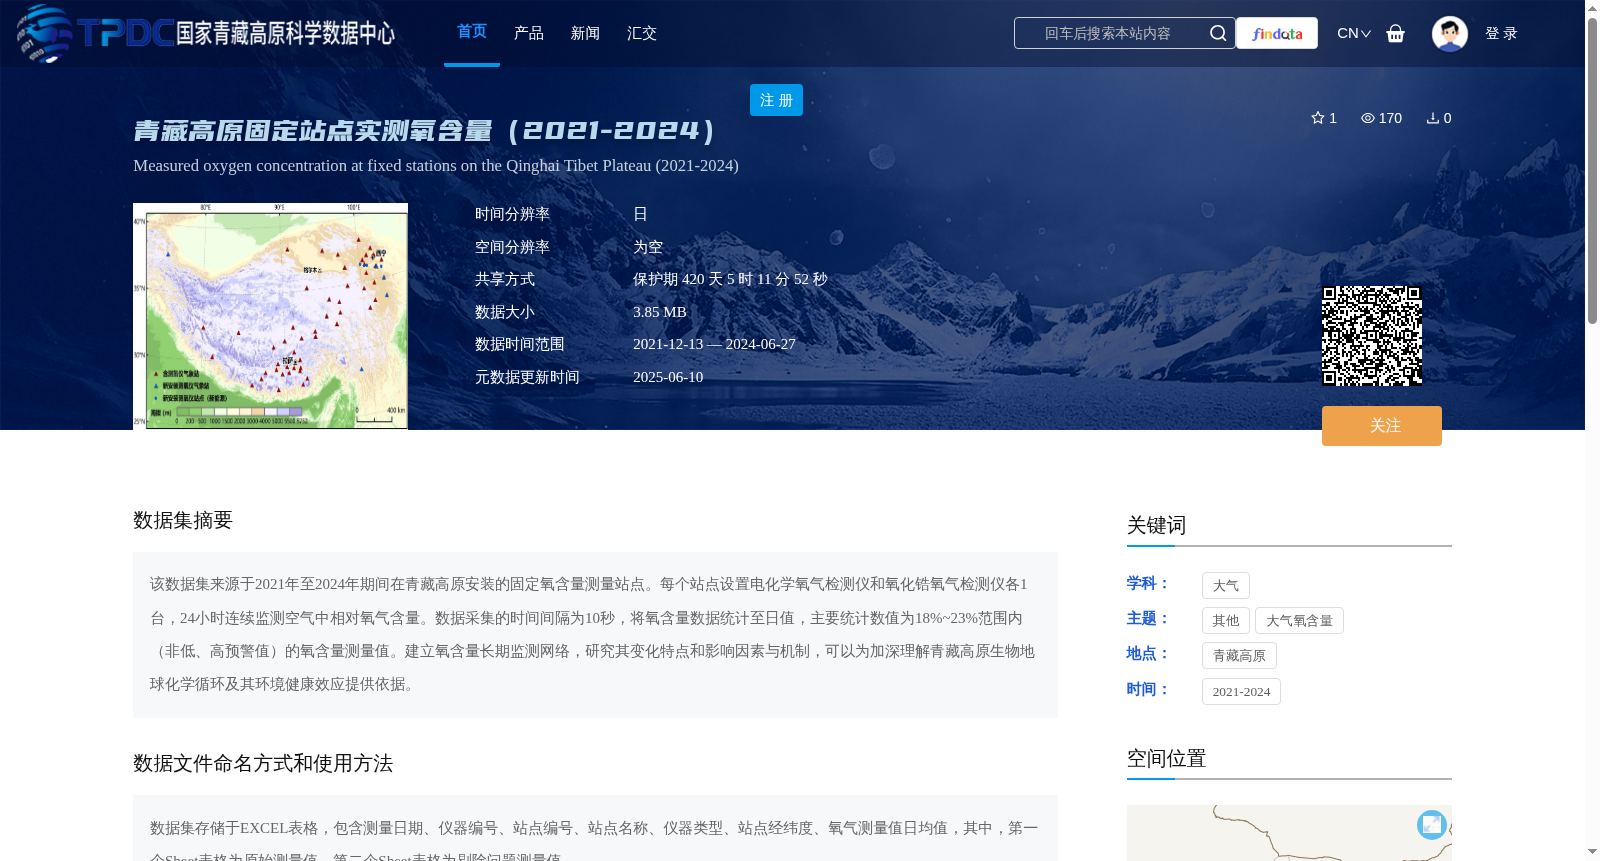Click the 关键词 section heading
Screen dimensions: 1600x861
pos(1157,525)
